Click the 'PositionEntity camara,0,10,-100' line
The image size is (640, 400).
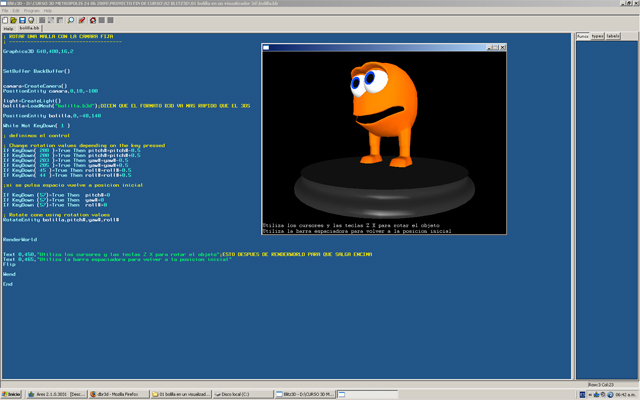[51, 91]
